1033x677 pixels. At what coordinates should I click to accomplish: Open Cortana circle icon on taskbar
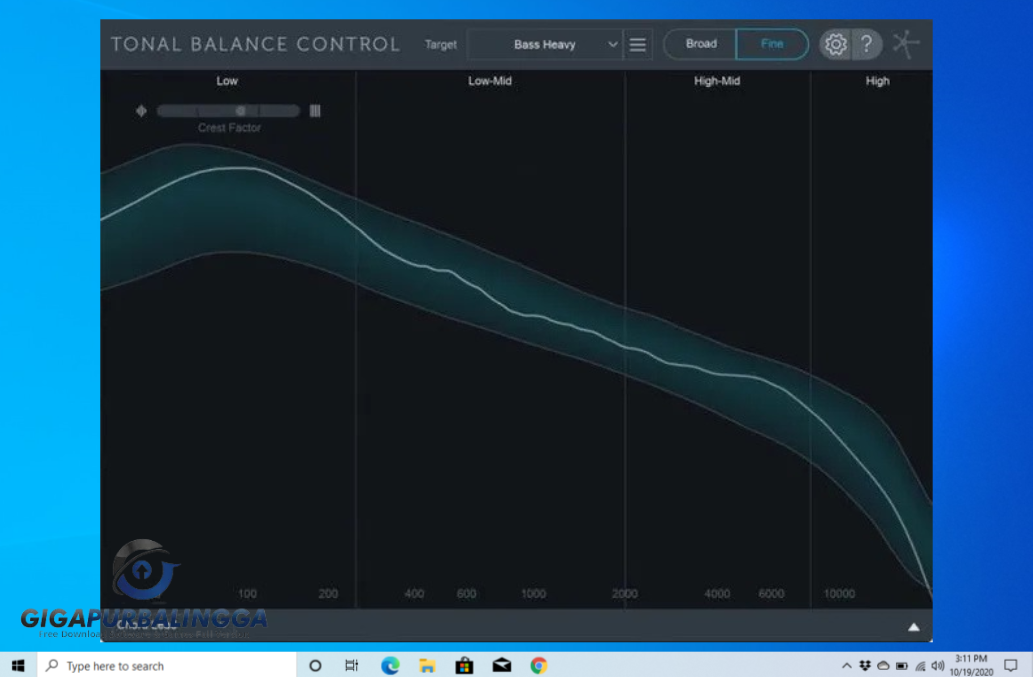315,665
